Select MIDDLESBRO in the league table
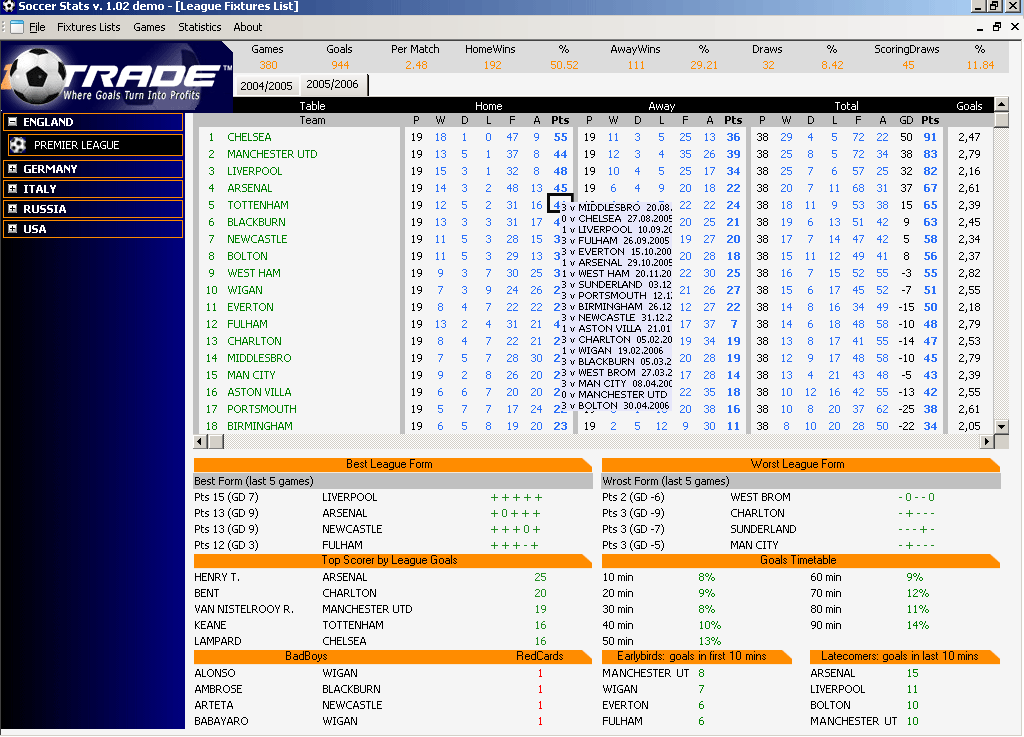Viewport: 1024px width, 737px height. click(x=259, y=358)
